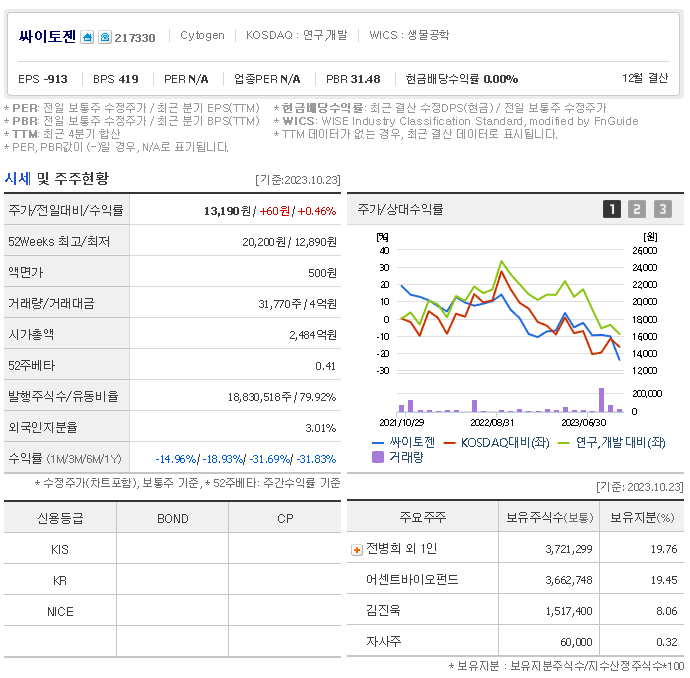Screen dimensions: 690x678
Task: Click the 2023/06/30 chart date label
Action: 584,423
